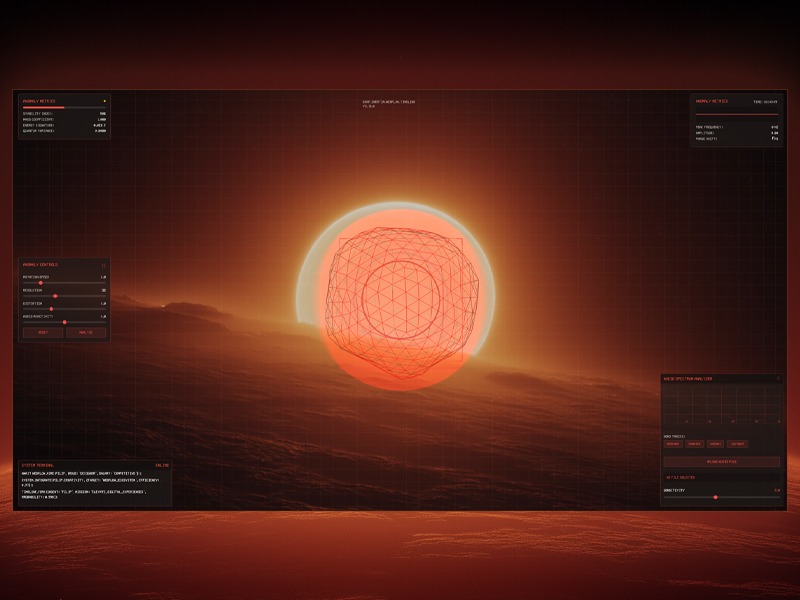Select the last demo track preset
800x600 pixels.
point(737,444)
